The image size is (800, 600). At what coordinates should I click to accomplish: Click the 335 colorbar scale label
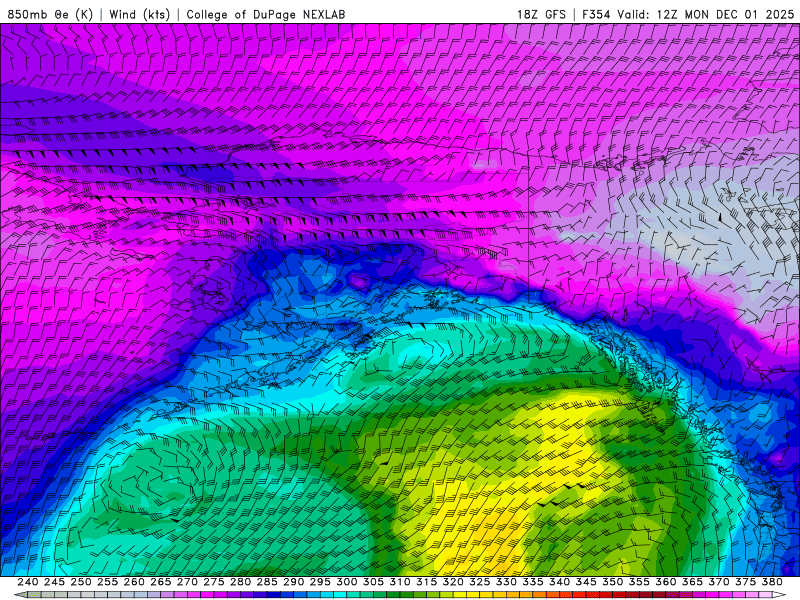[x=533, y=582]
